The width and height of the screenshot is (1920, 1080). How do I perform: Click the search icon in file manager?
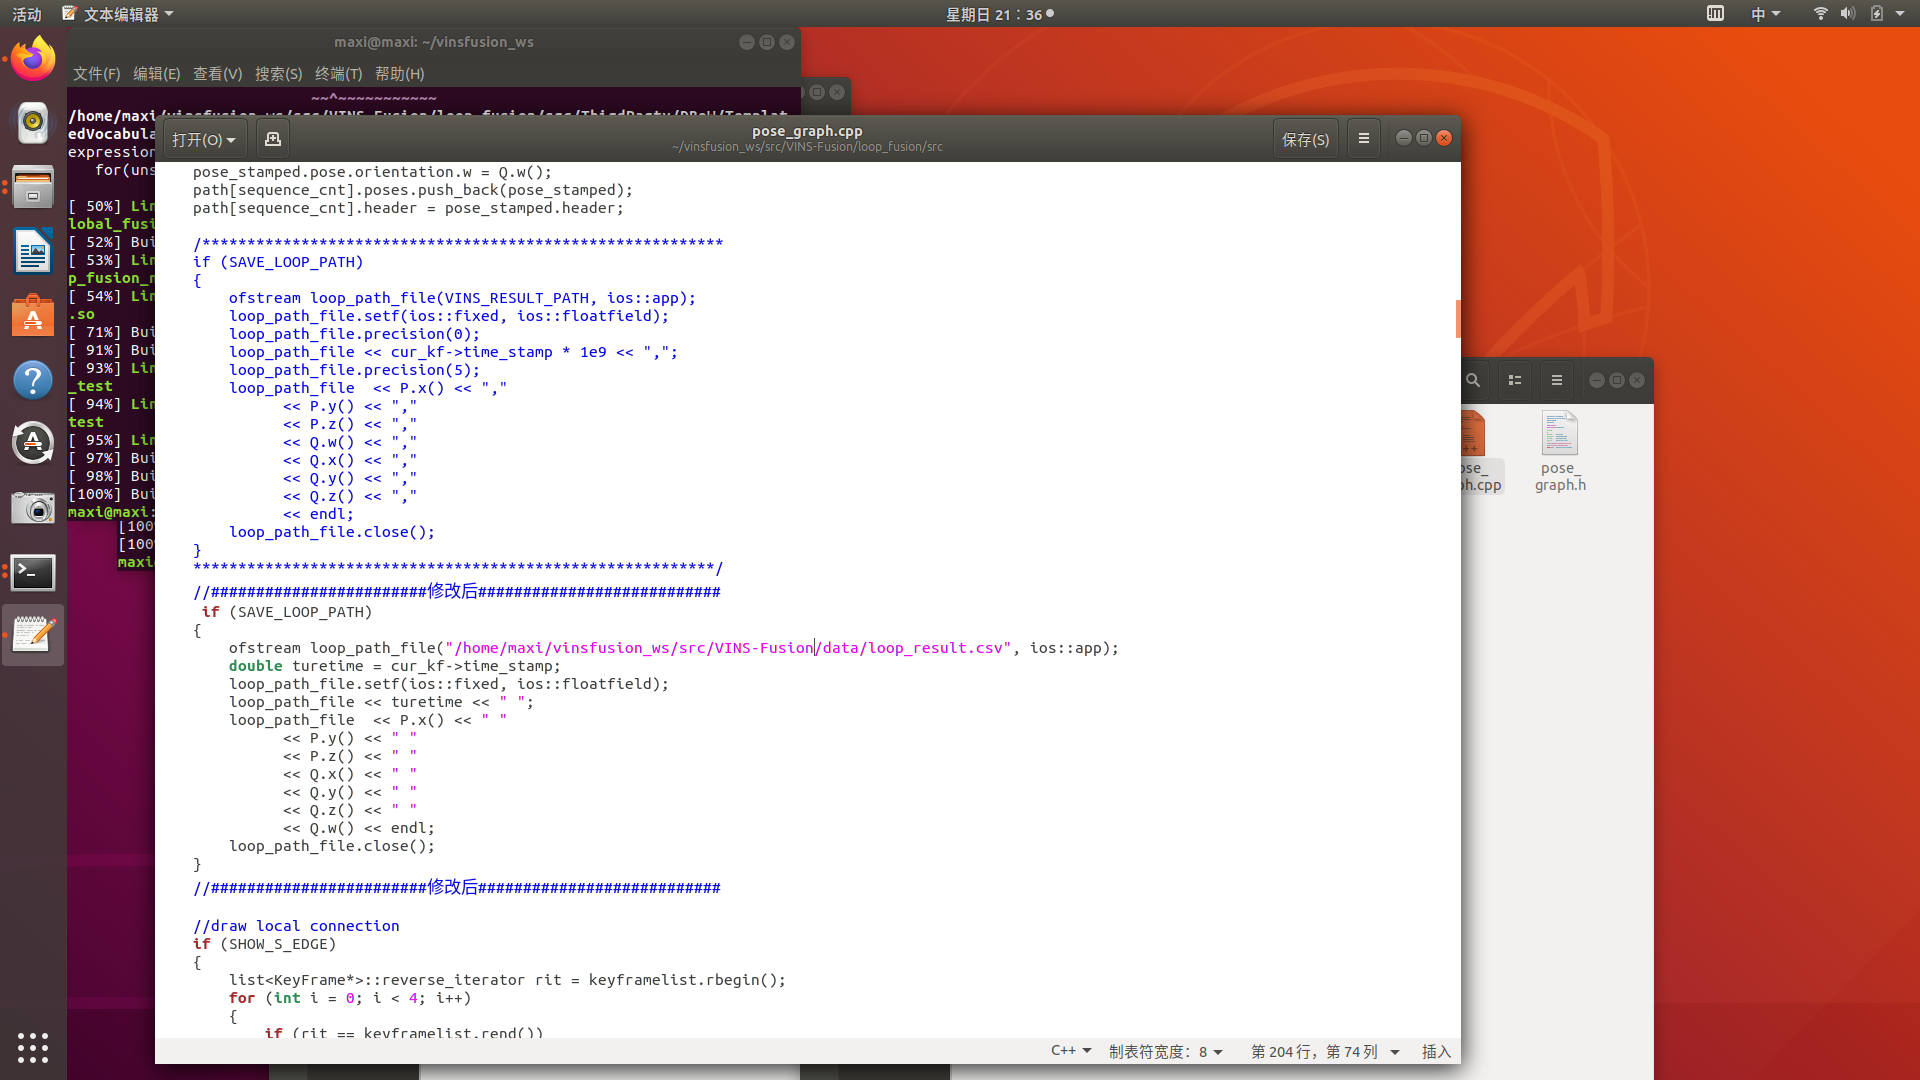click(x=1473, y=381)
